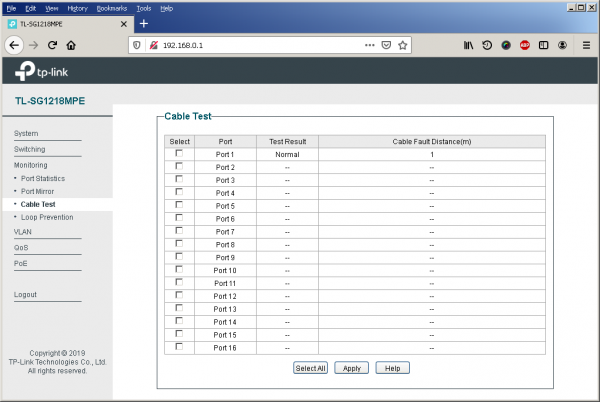This screenshot has height=402, width=600.
Task: Go to the Firefox home page icon
Action: click(71, 45)
